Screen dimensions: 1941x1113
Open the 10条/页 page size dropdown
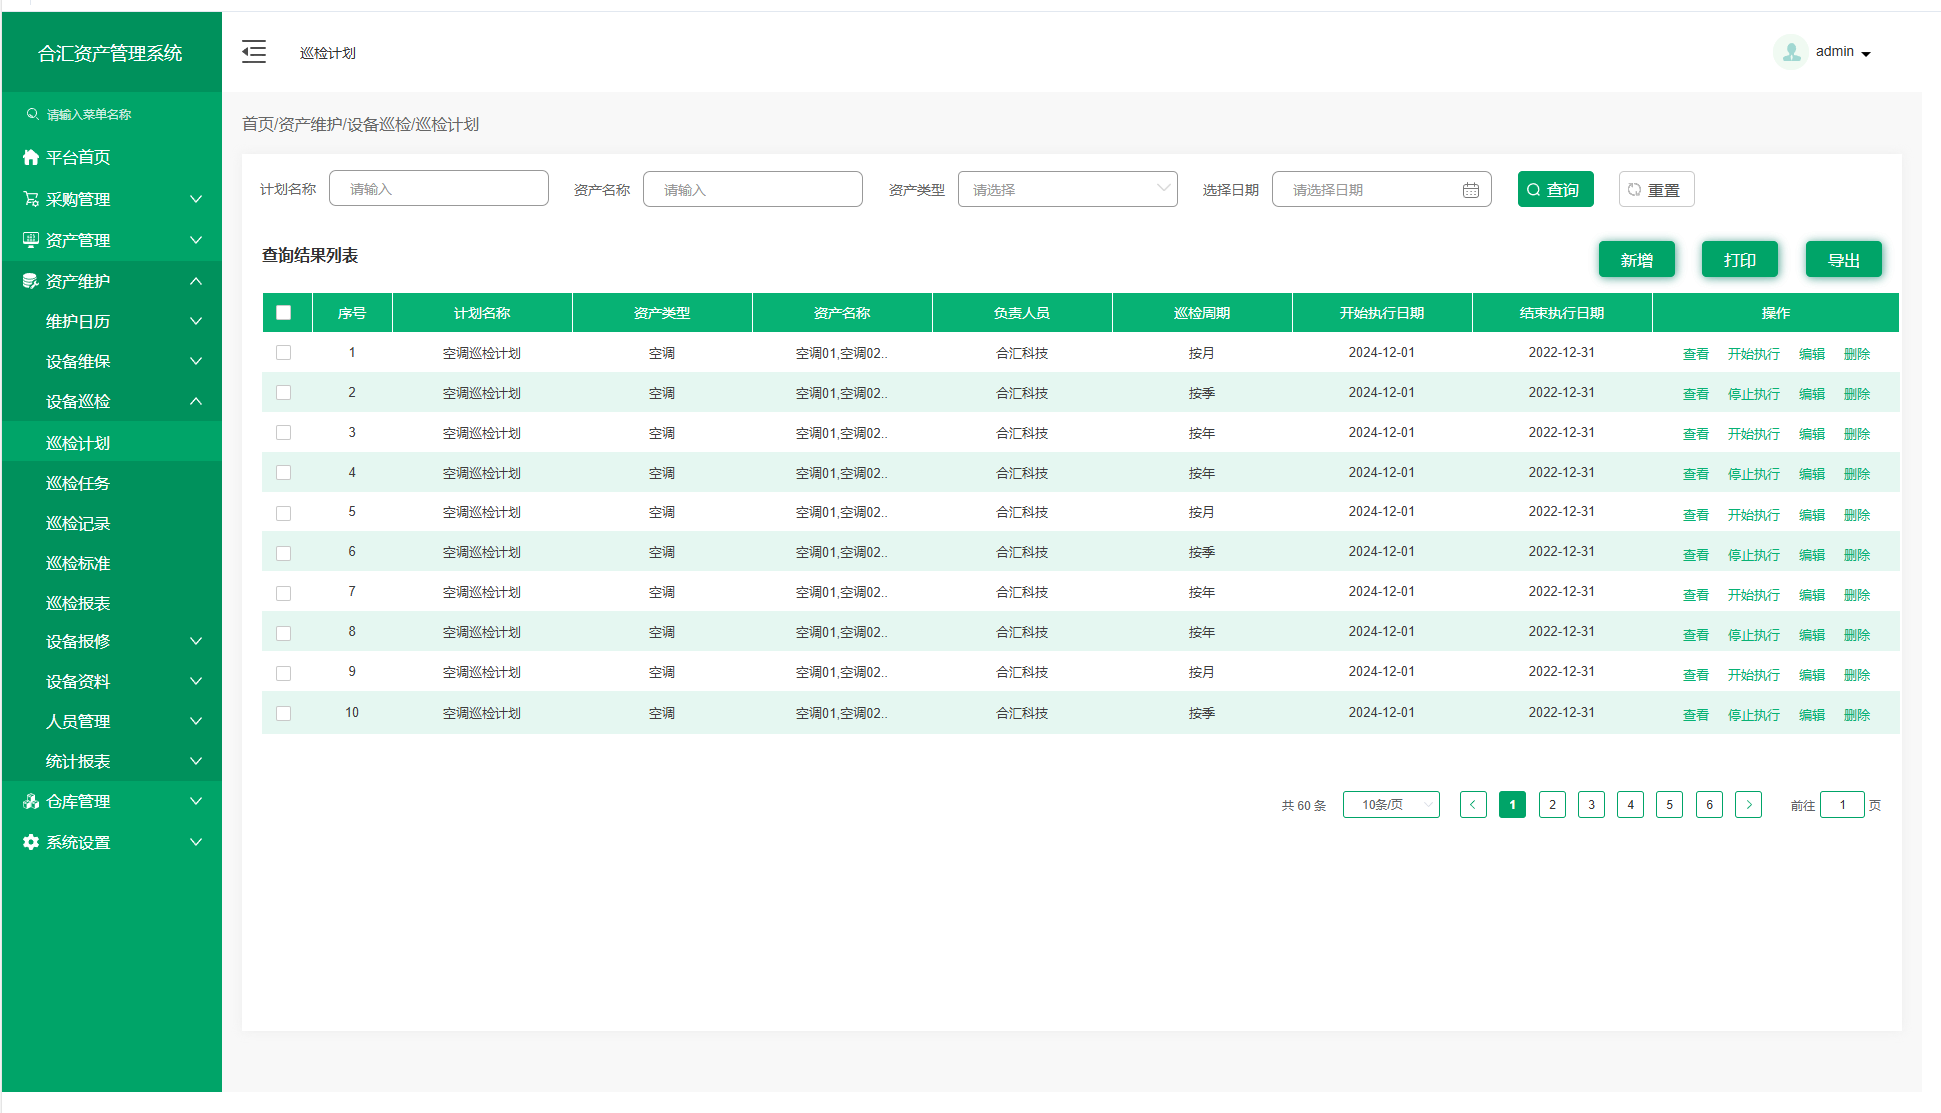click(x=1390, y=805)
